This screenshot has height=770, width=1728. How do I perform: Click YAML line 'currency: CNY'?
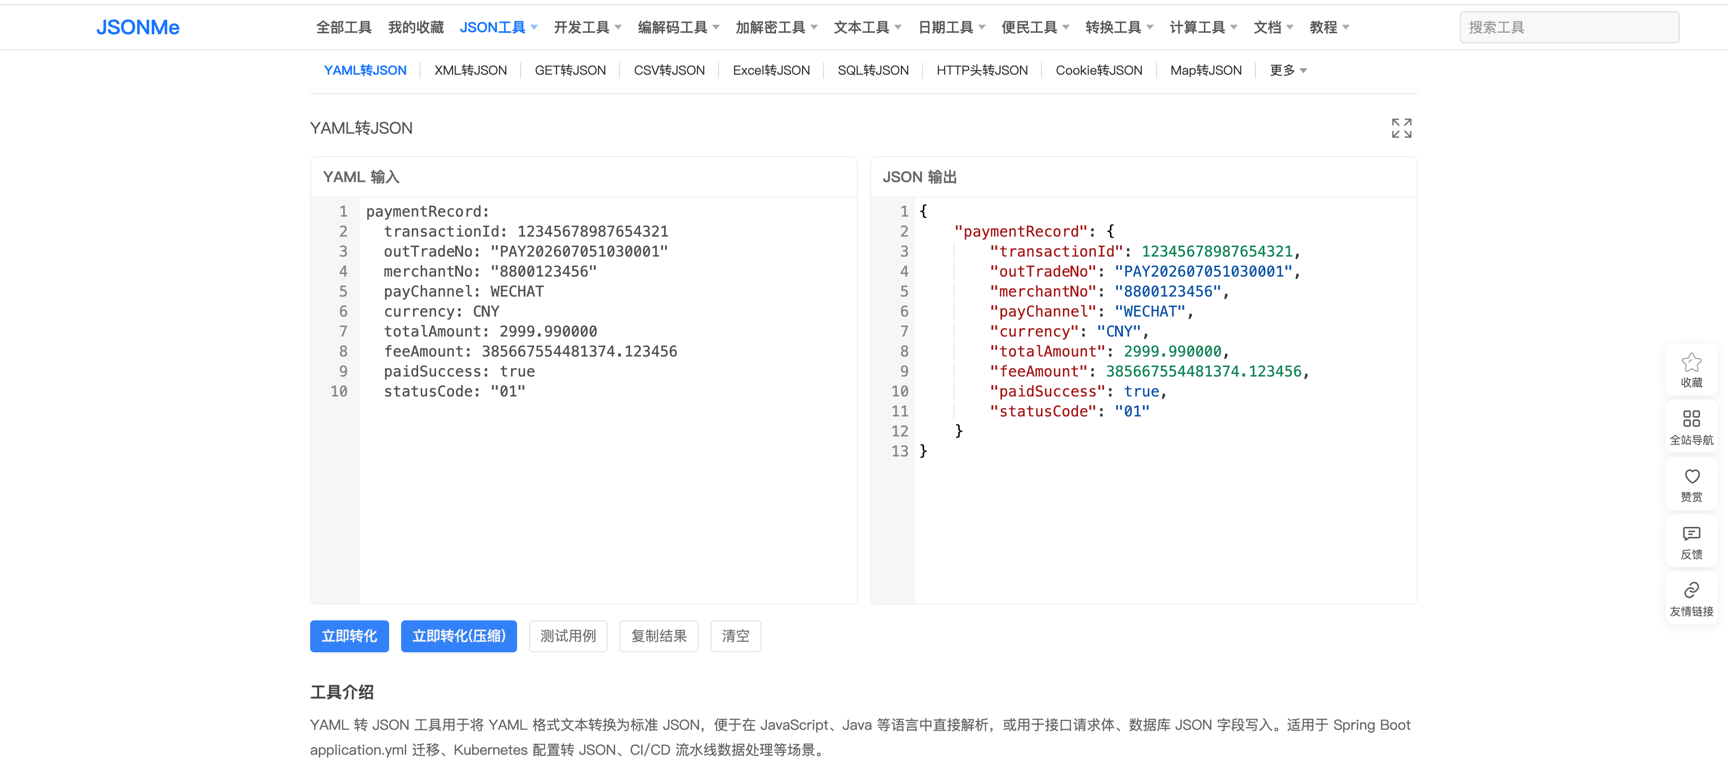click(442, 311)
